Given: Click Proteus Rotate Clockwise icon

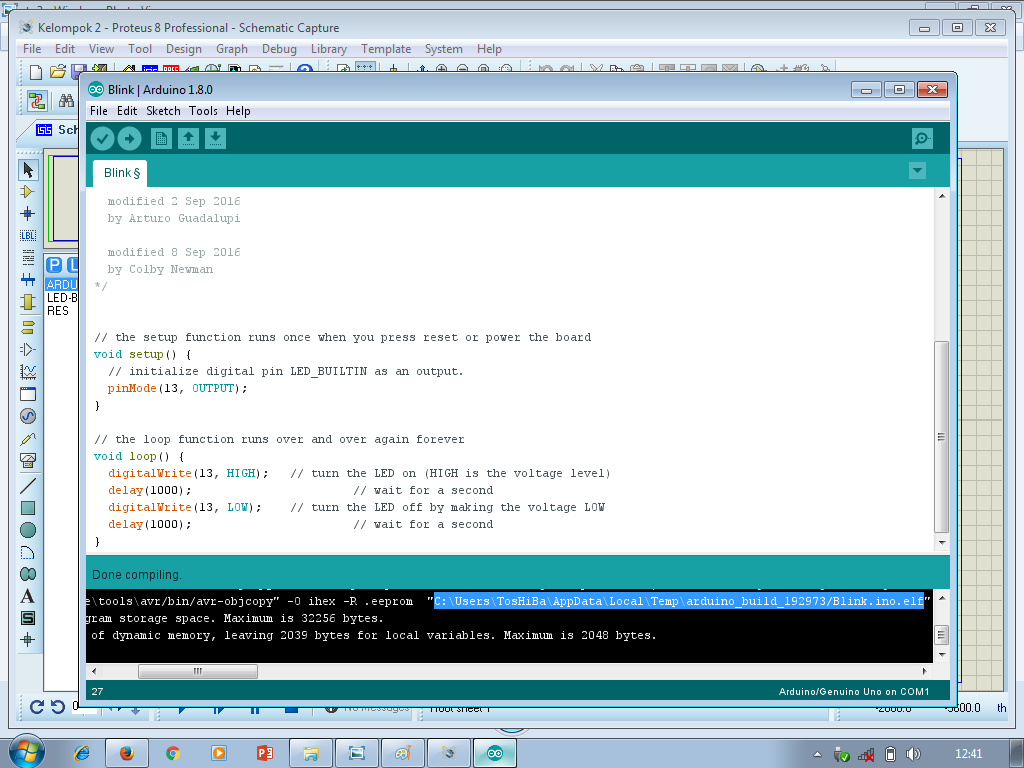Looking at the screenshot, I should click(37, 707).
